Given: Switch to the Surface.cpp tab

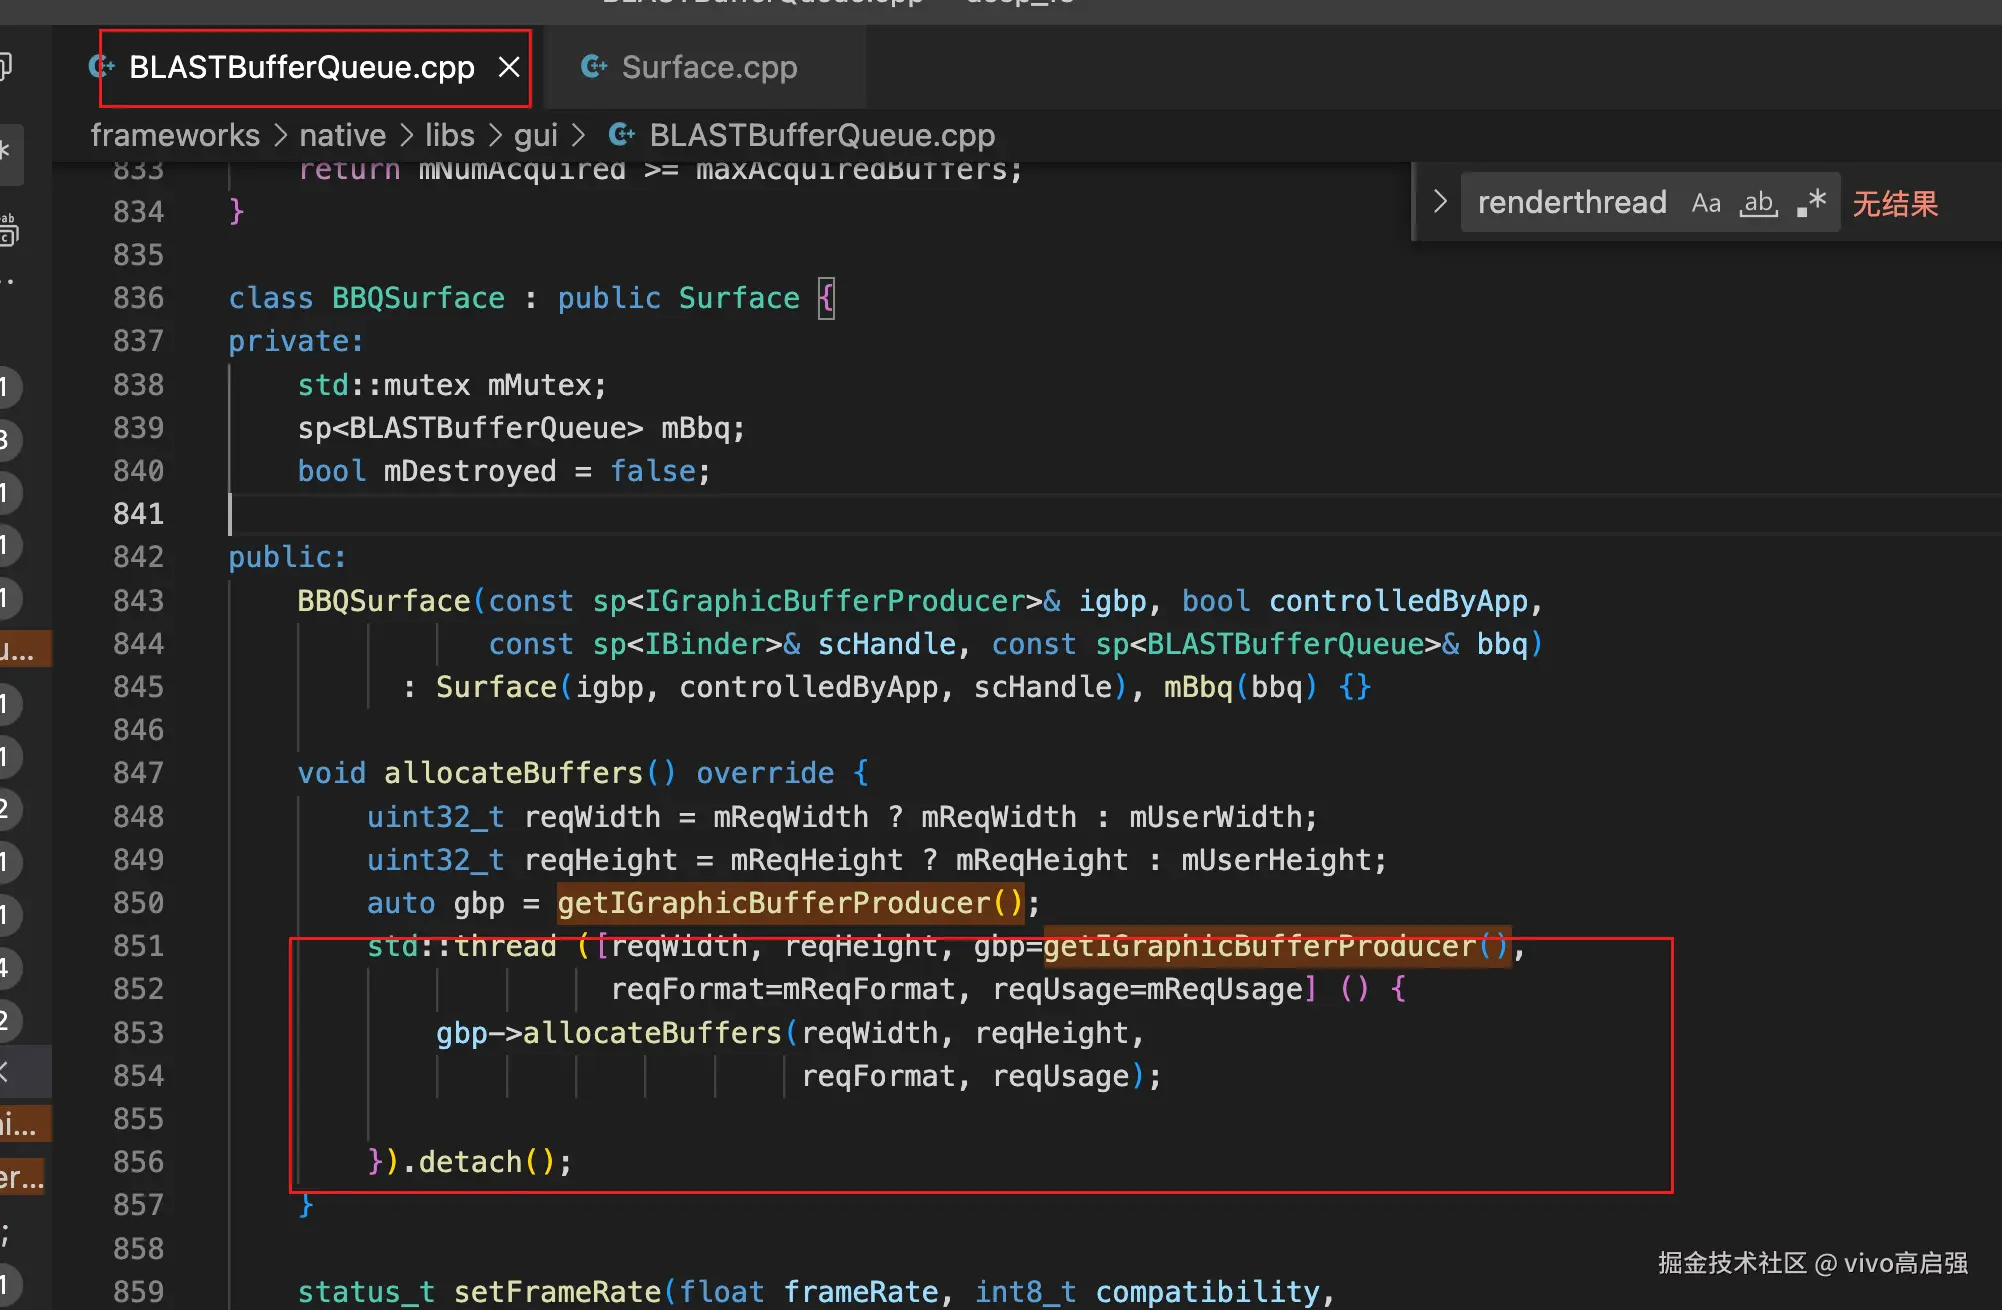Looking at the screenshot, I should coord(708,68).
